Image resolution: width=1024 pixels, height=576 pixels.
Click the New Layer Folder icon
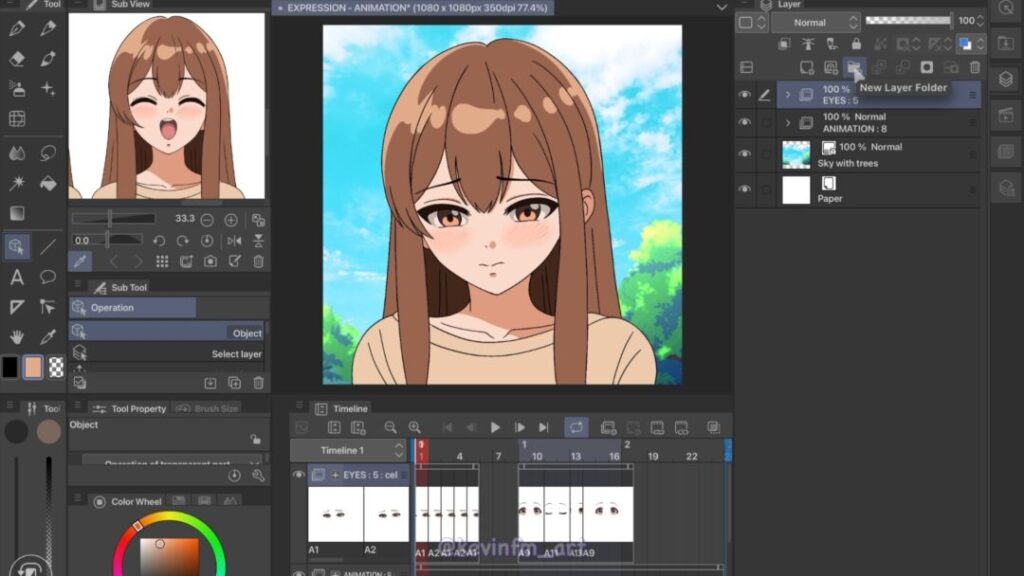[x=853, y=67]
